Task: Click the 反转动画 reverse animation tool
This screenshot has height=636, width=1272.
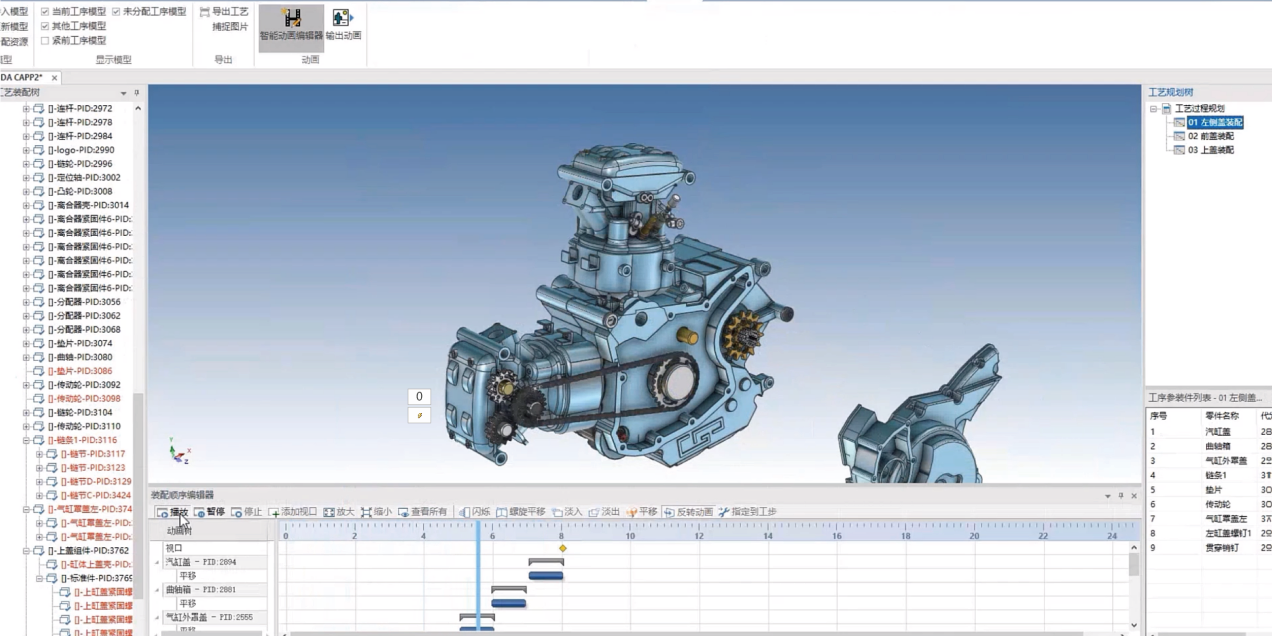Action: pos(688,512)
